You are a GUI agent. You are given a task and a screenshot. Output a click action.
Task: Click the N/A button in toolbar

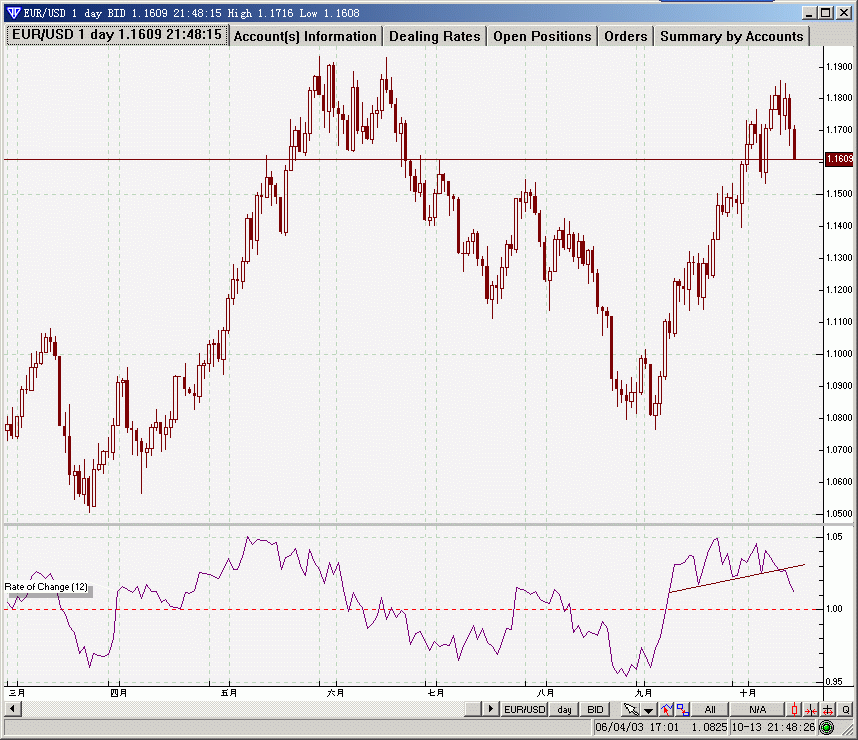tap(757, 709)
